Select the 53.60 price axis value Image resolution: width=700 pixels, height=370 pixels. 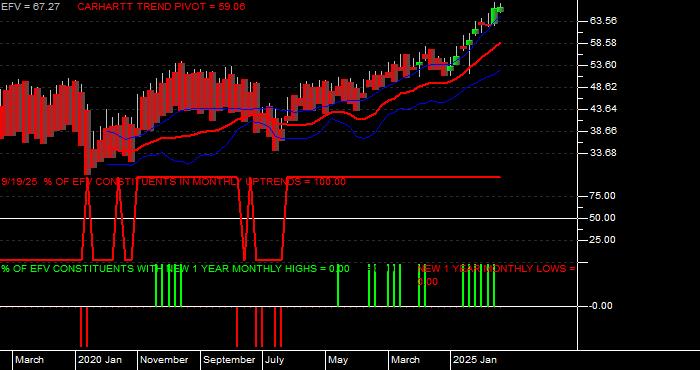click(x=604, y=65)
